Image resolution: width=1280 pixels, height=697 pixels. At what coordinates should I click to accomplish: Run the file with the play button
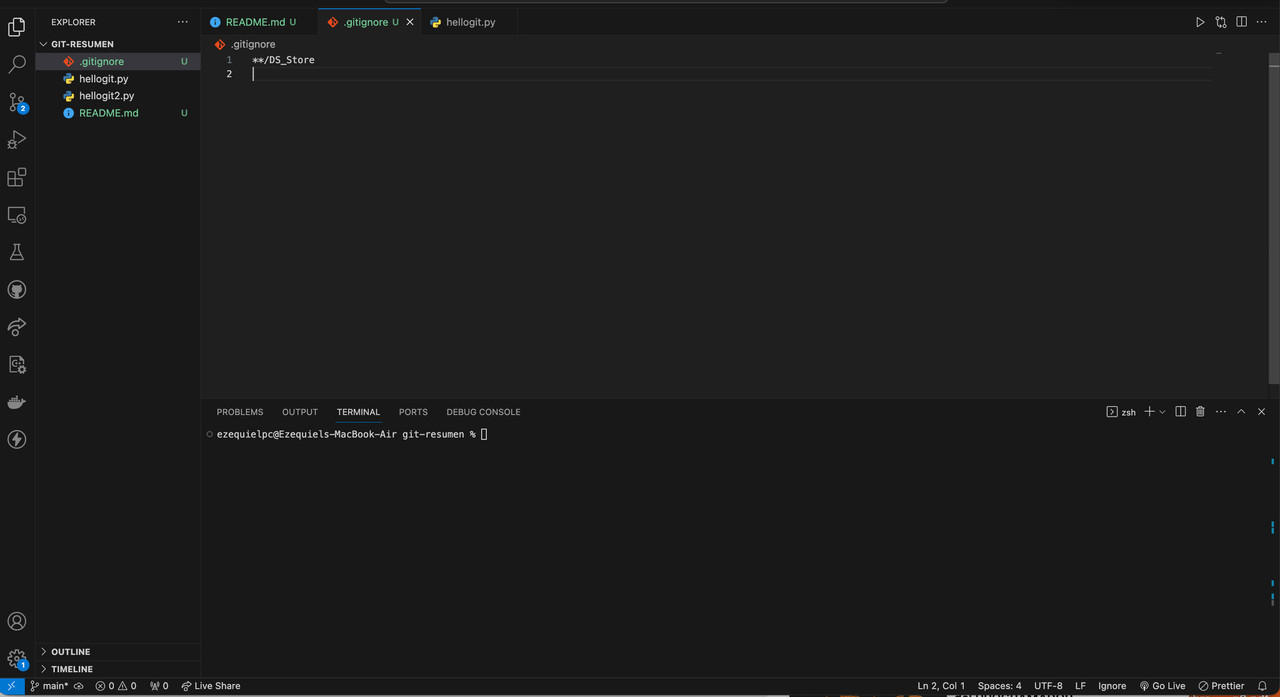coord(1200,22)
